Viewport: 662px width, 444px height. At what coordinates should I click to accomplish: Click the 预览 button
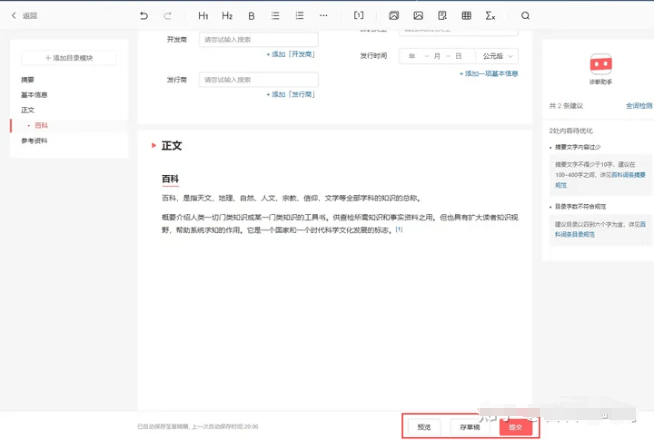424,427
